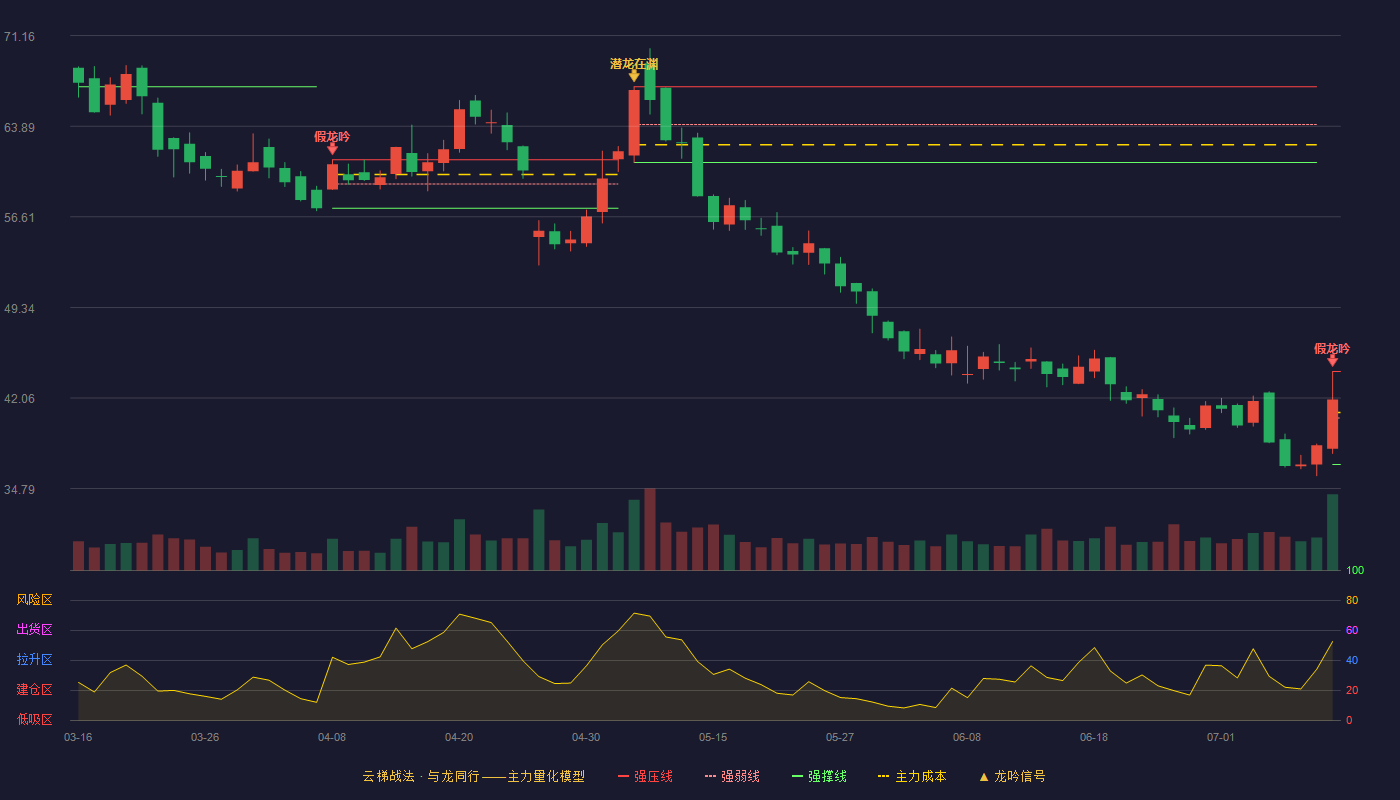The image size is (1400, 800).
Task: Click the 04-08 date label
Action: click(x=332, y=737)
